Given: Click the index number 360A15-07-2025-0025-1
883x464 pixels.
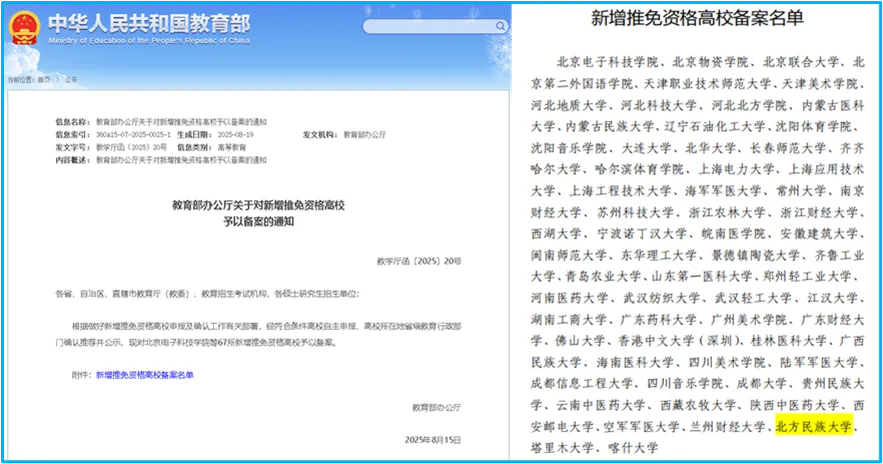Looking at the screenshot, I should 133,135.
